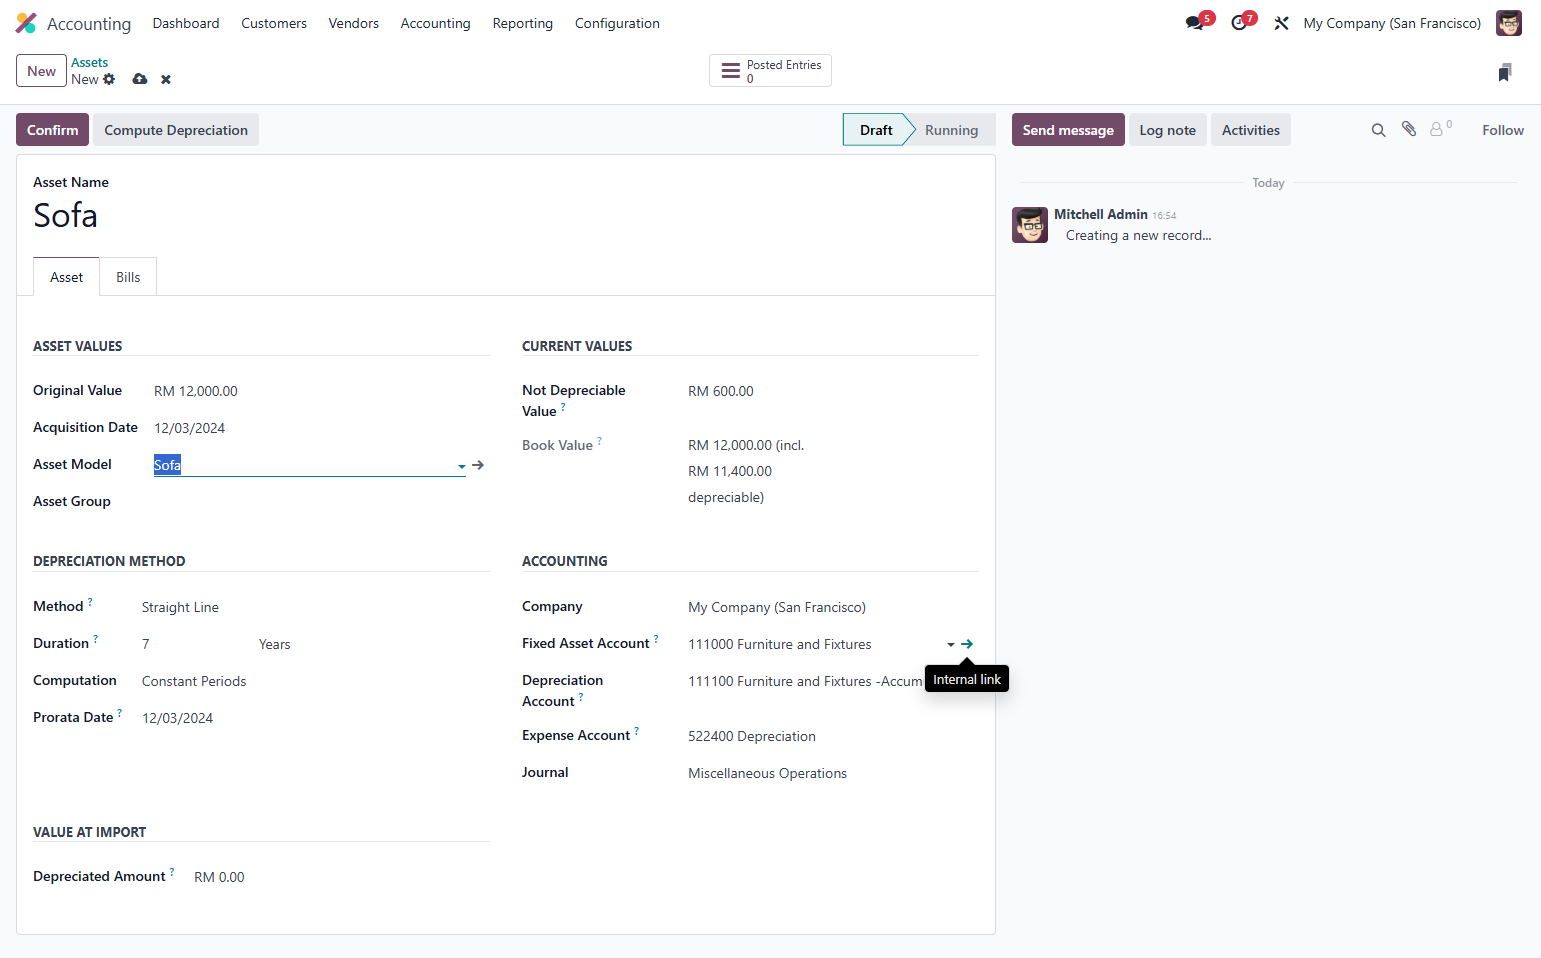1541x958 pixels.
Task: Open Asset Model internal link arrow
Action: click(x=478, y=465)
